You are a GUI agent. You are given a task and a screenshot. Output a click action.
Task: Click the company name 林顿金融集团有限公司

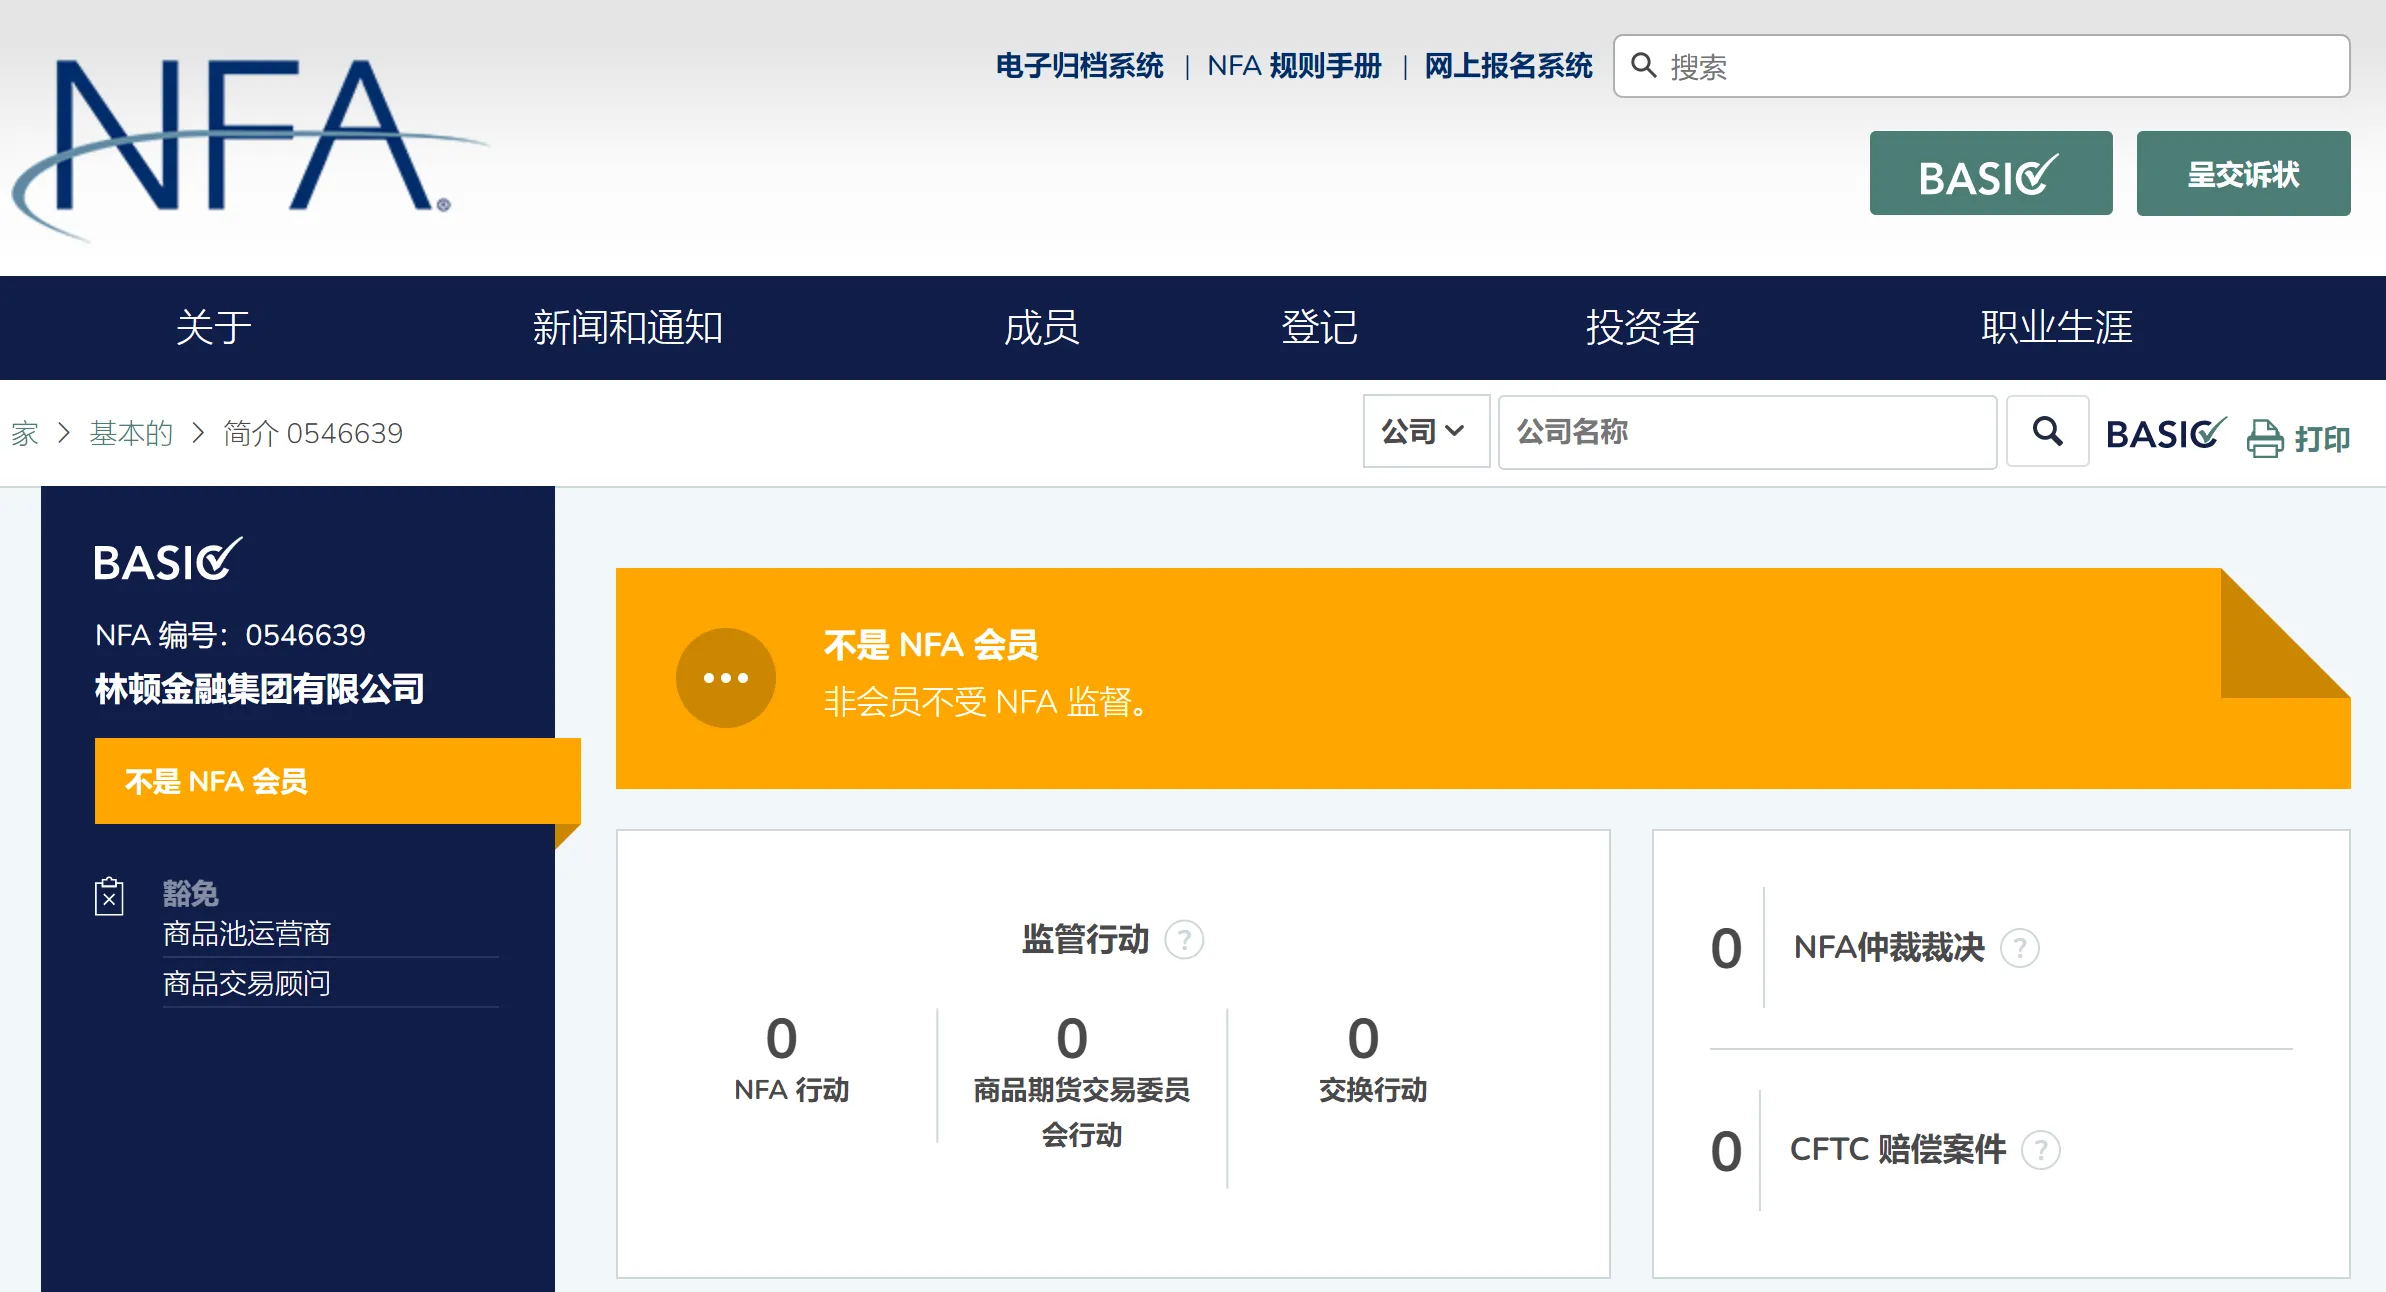click(260, 688)
